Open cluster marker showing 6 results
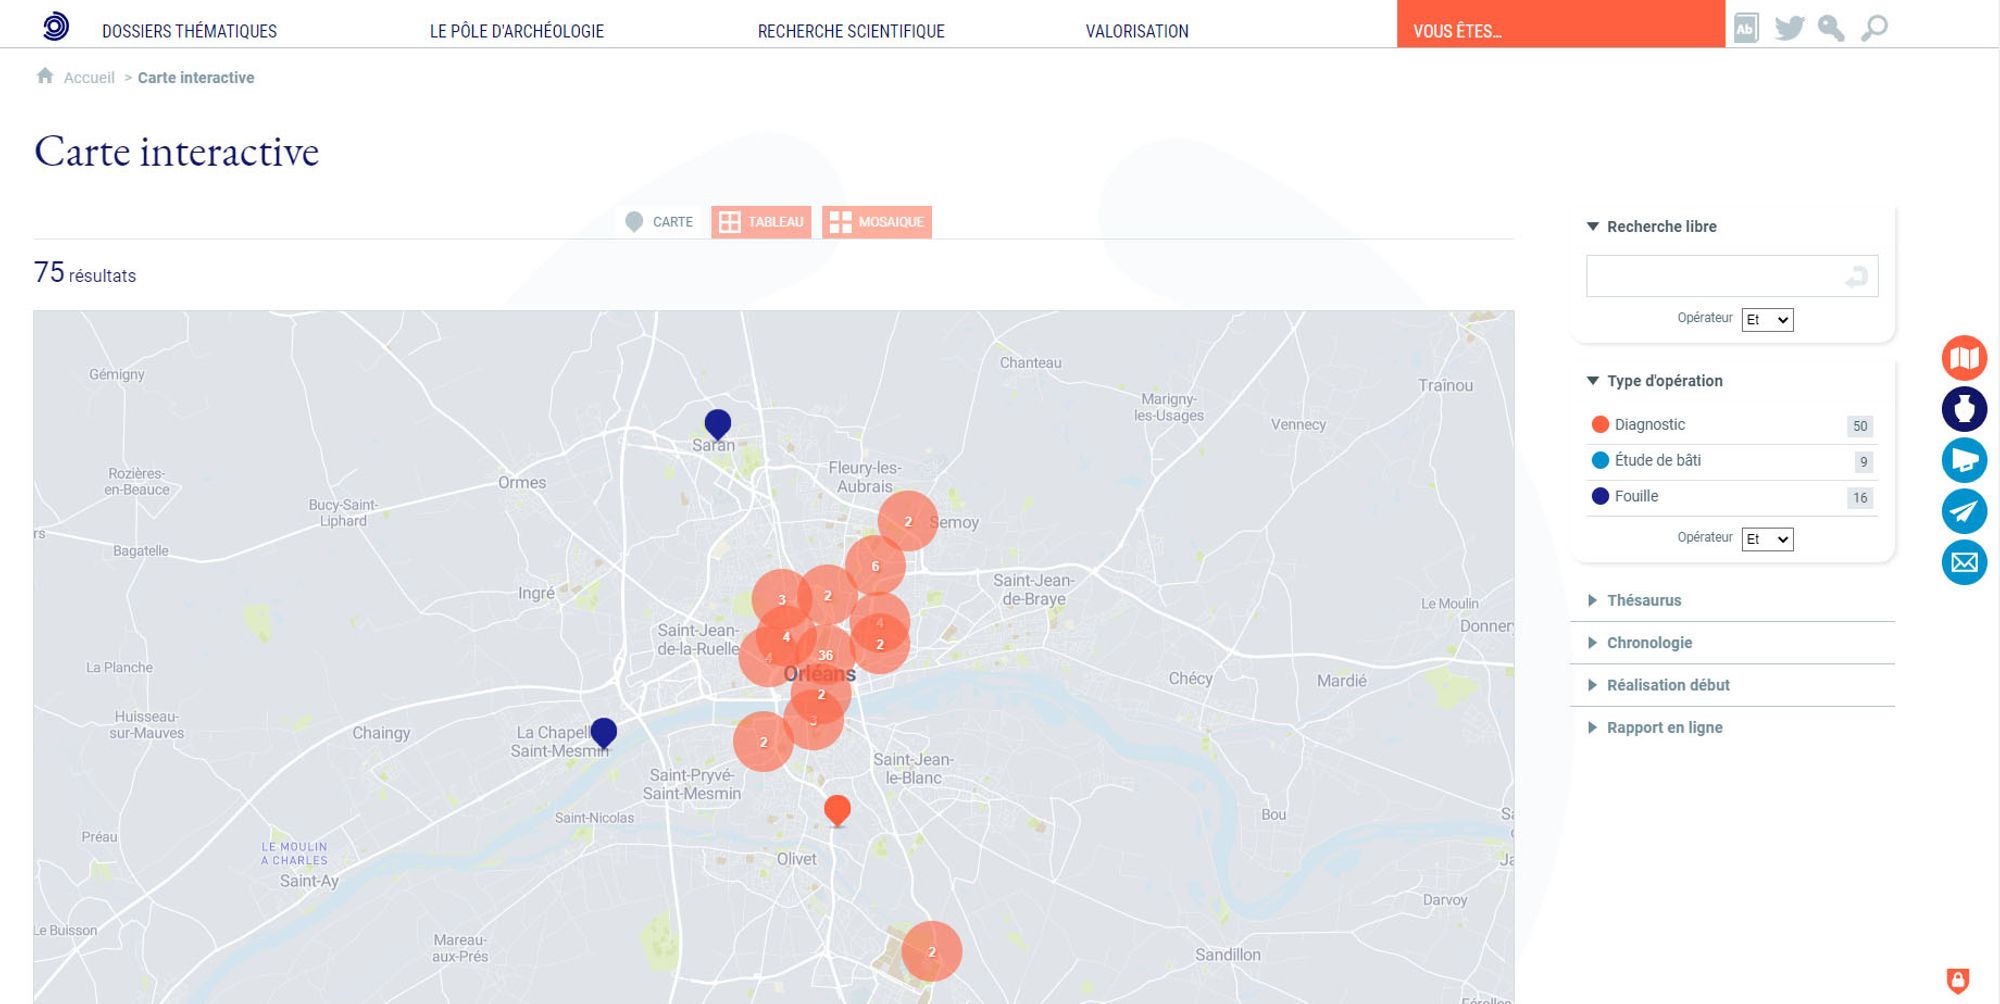 [x=875, y=566]
